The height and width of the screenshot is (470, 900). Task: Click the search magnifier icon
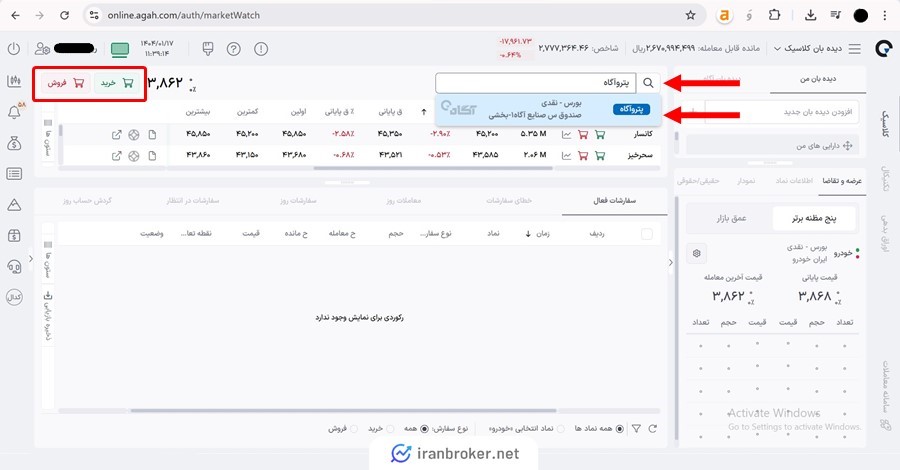(x=648, y=84)
